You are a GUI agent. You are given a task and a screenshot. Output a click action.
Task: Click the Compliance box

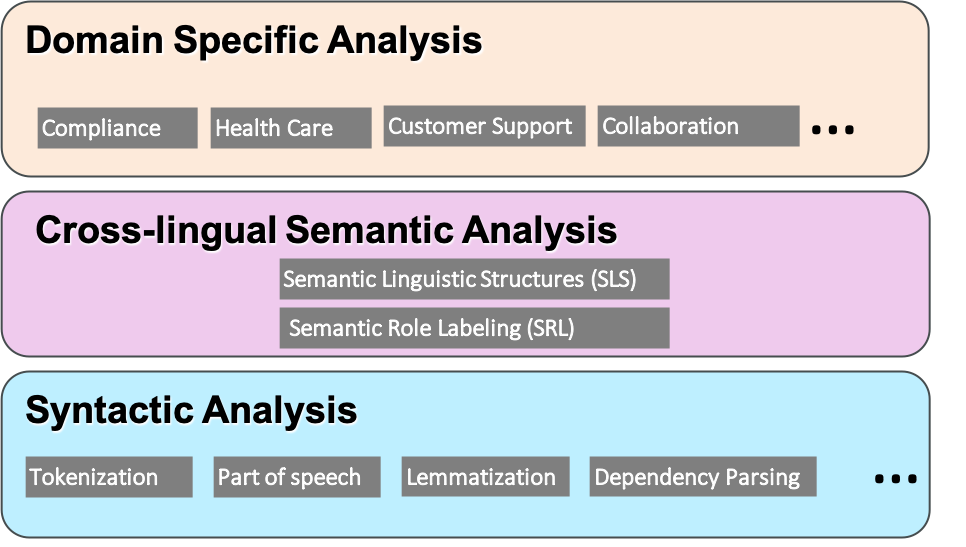click(118, 128)
